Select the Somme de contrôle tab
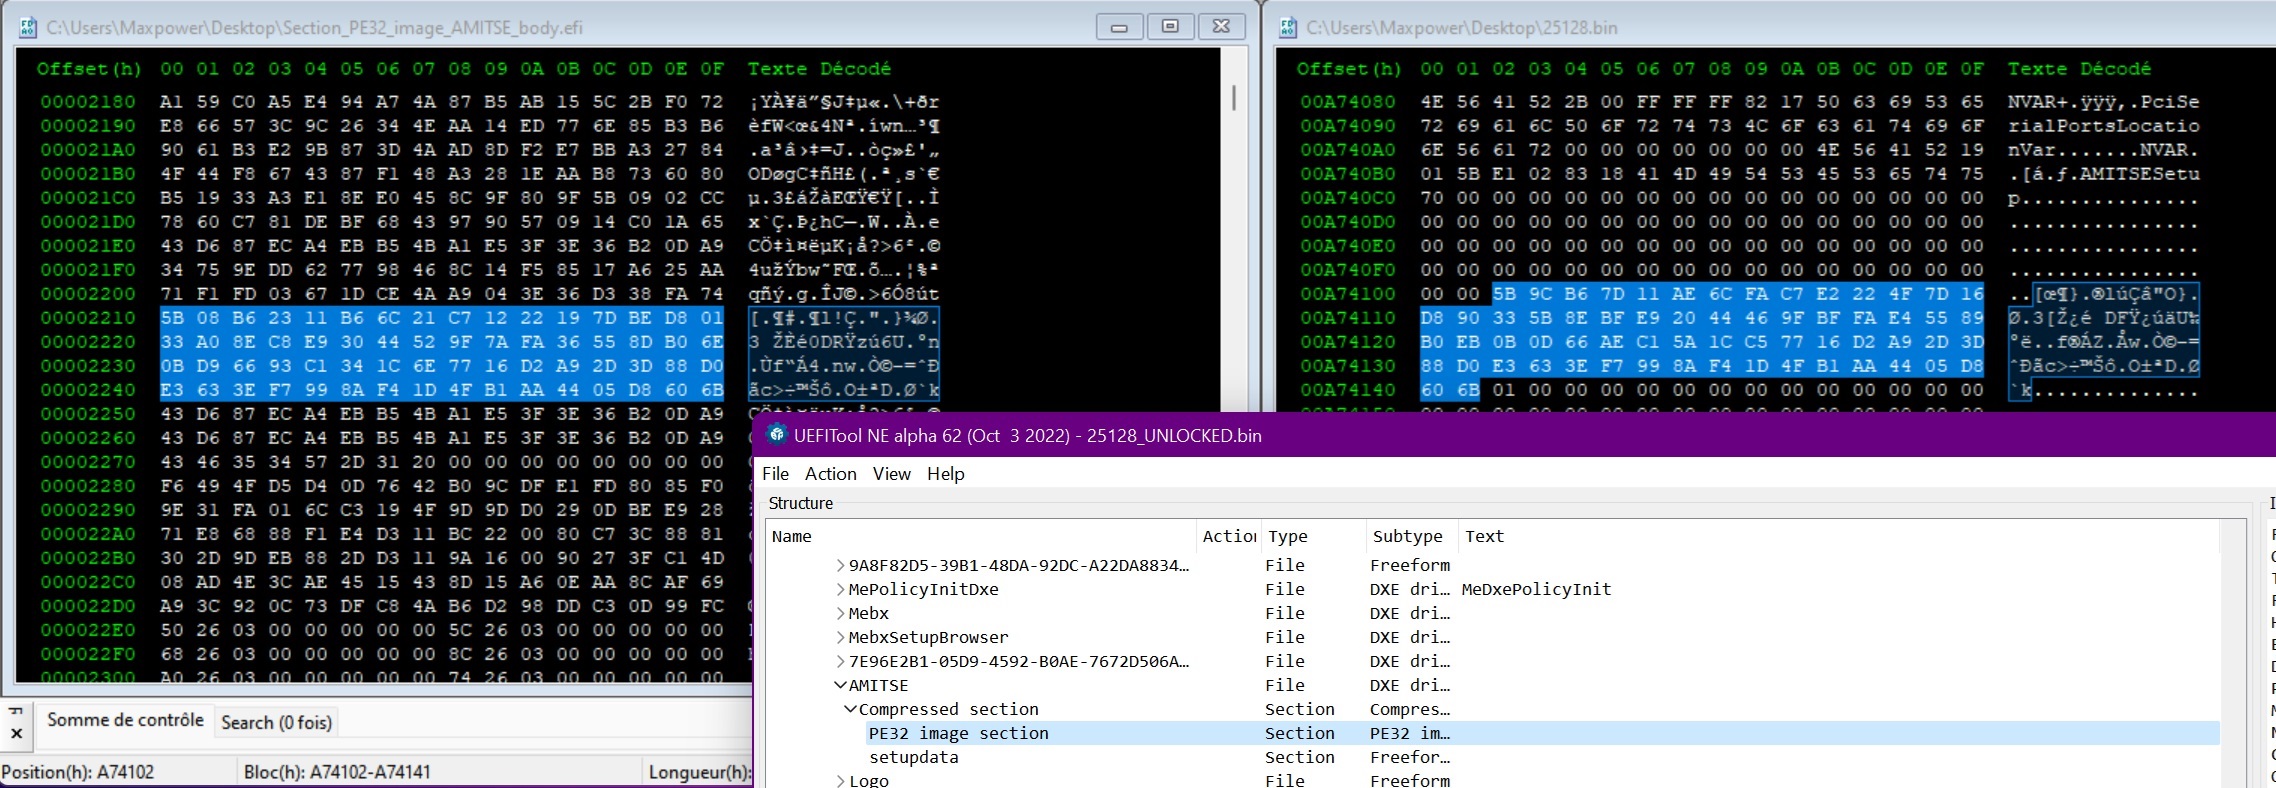Screen dimensions: 2276x788 (x=125, y=720)
